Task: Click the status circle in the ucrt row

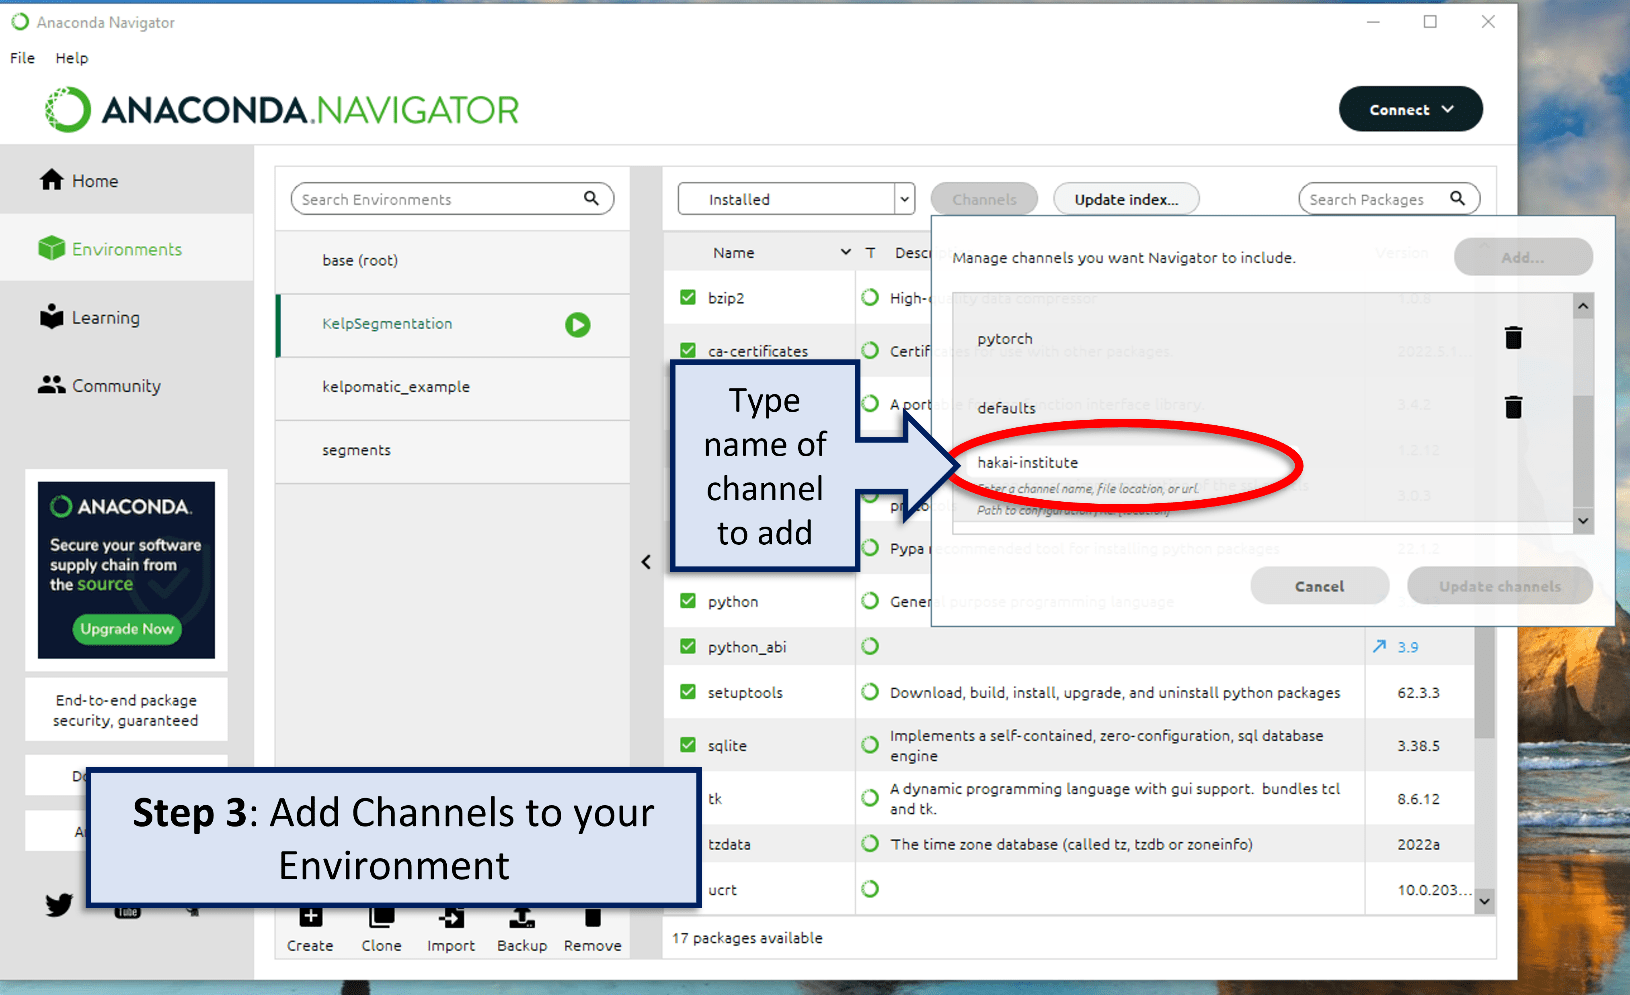Action: tap(870, 889)
